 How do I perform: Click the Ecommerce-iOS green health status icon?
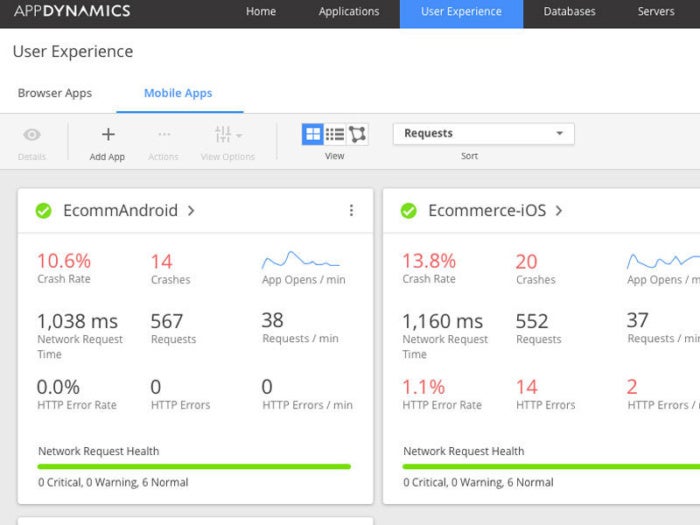pyautogui.click(x=408, y=211)
